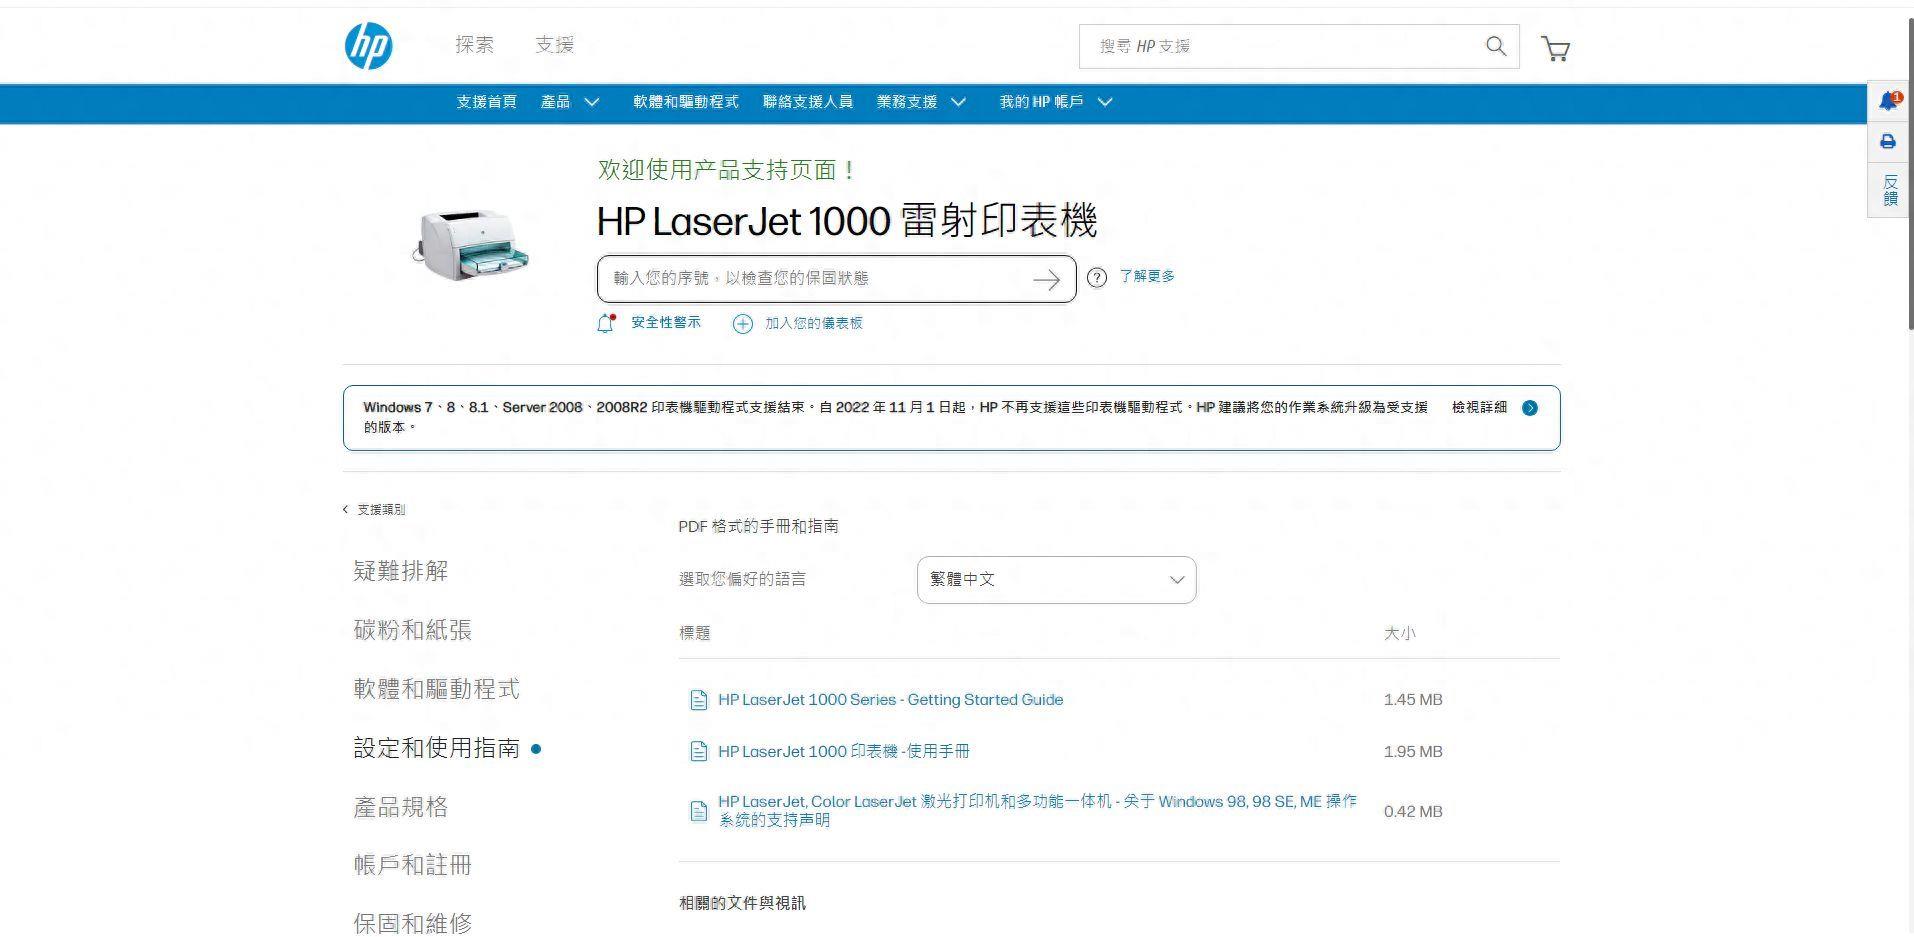The image size is (1914, 937).
Task: Click the question mark help icon
Action: [1097, 278]
